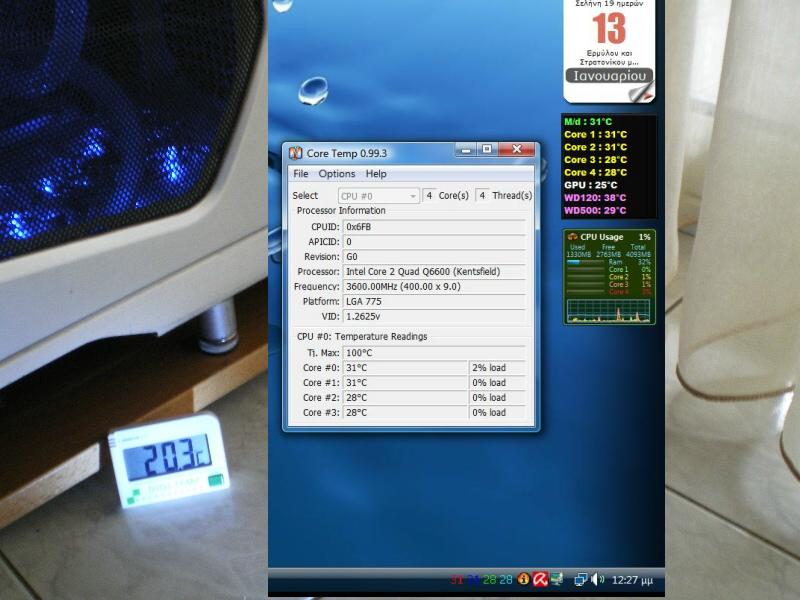The height and width of the screenshot is (600, 800).
Task: Click the calendar gadget day number 13
Action: [609, 28]
